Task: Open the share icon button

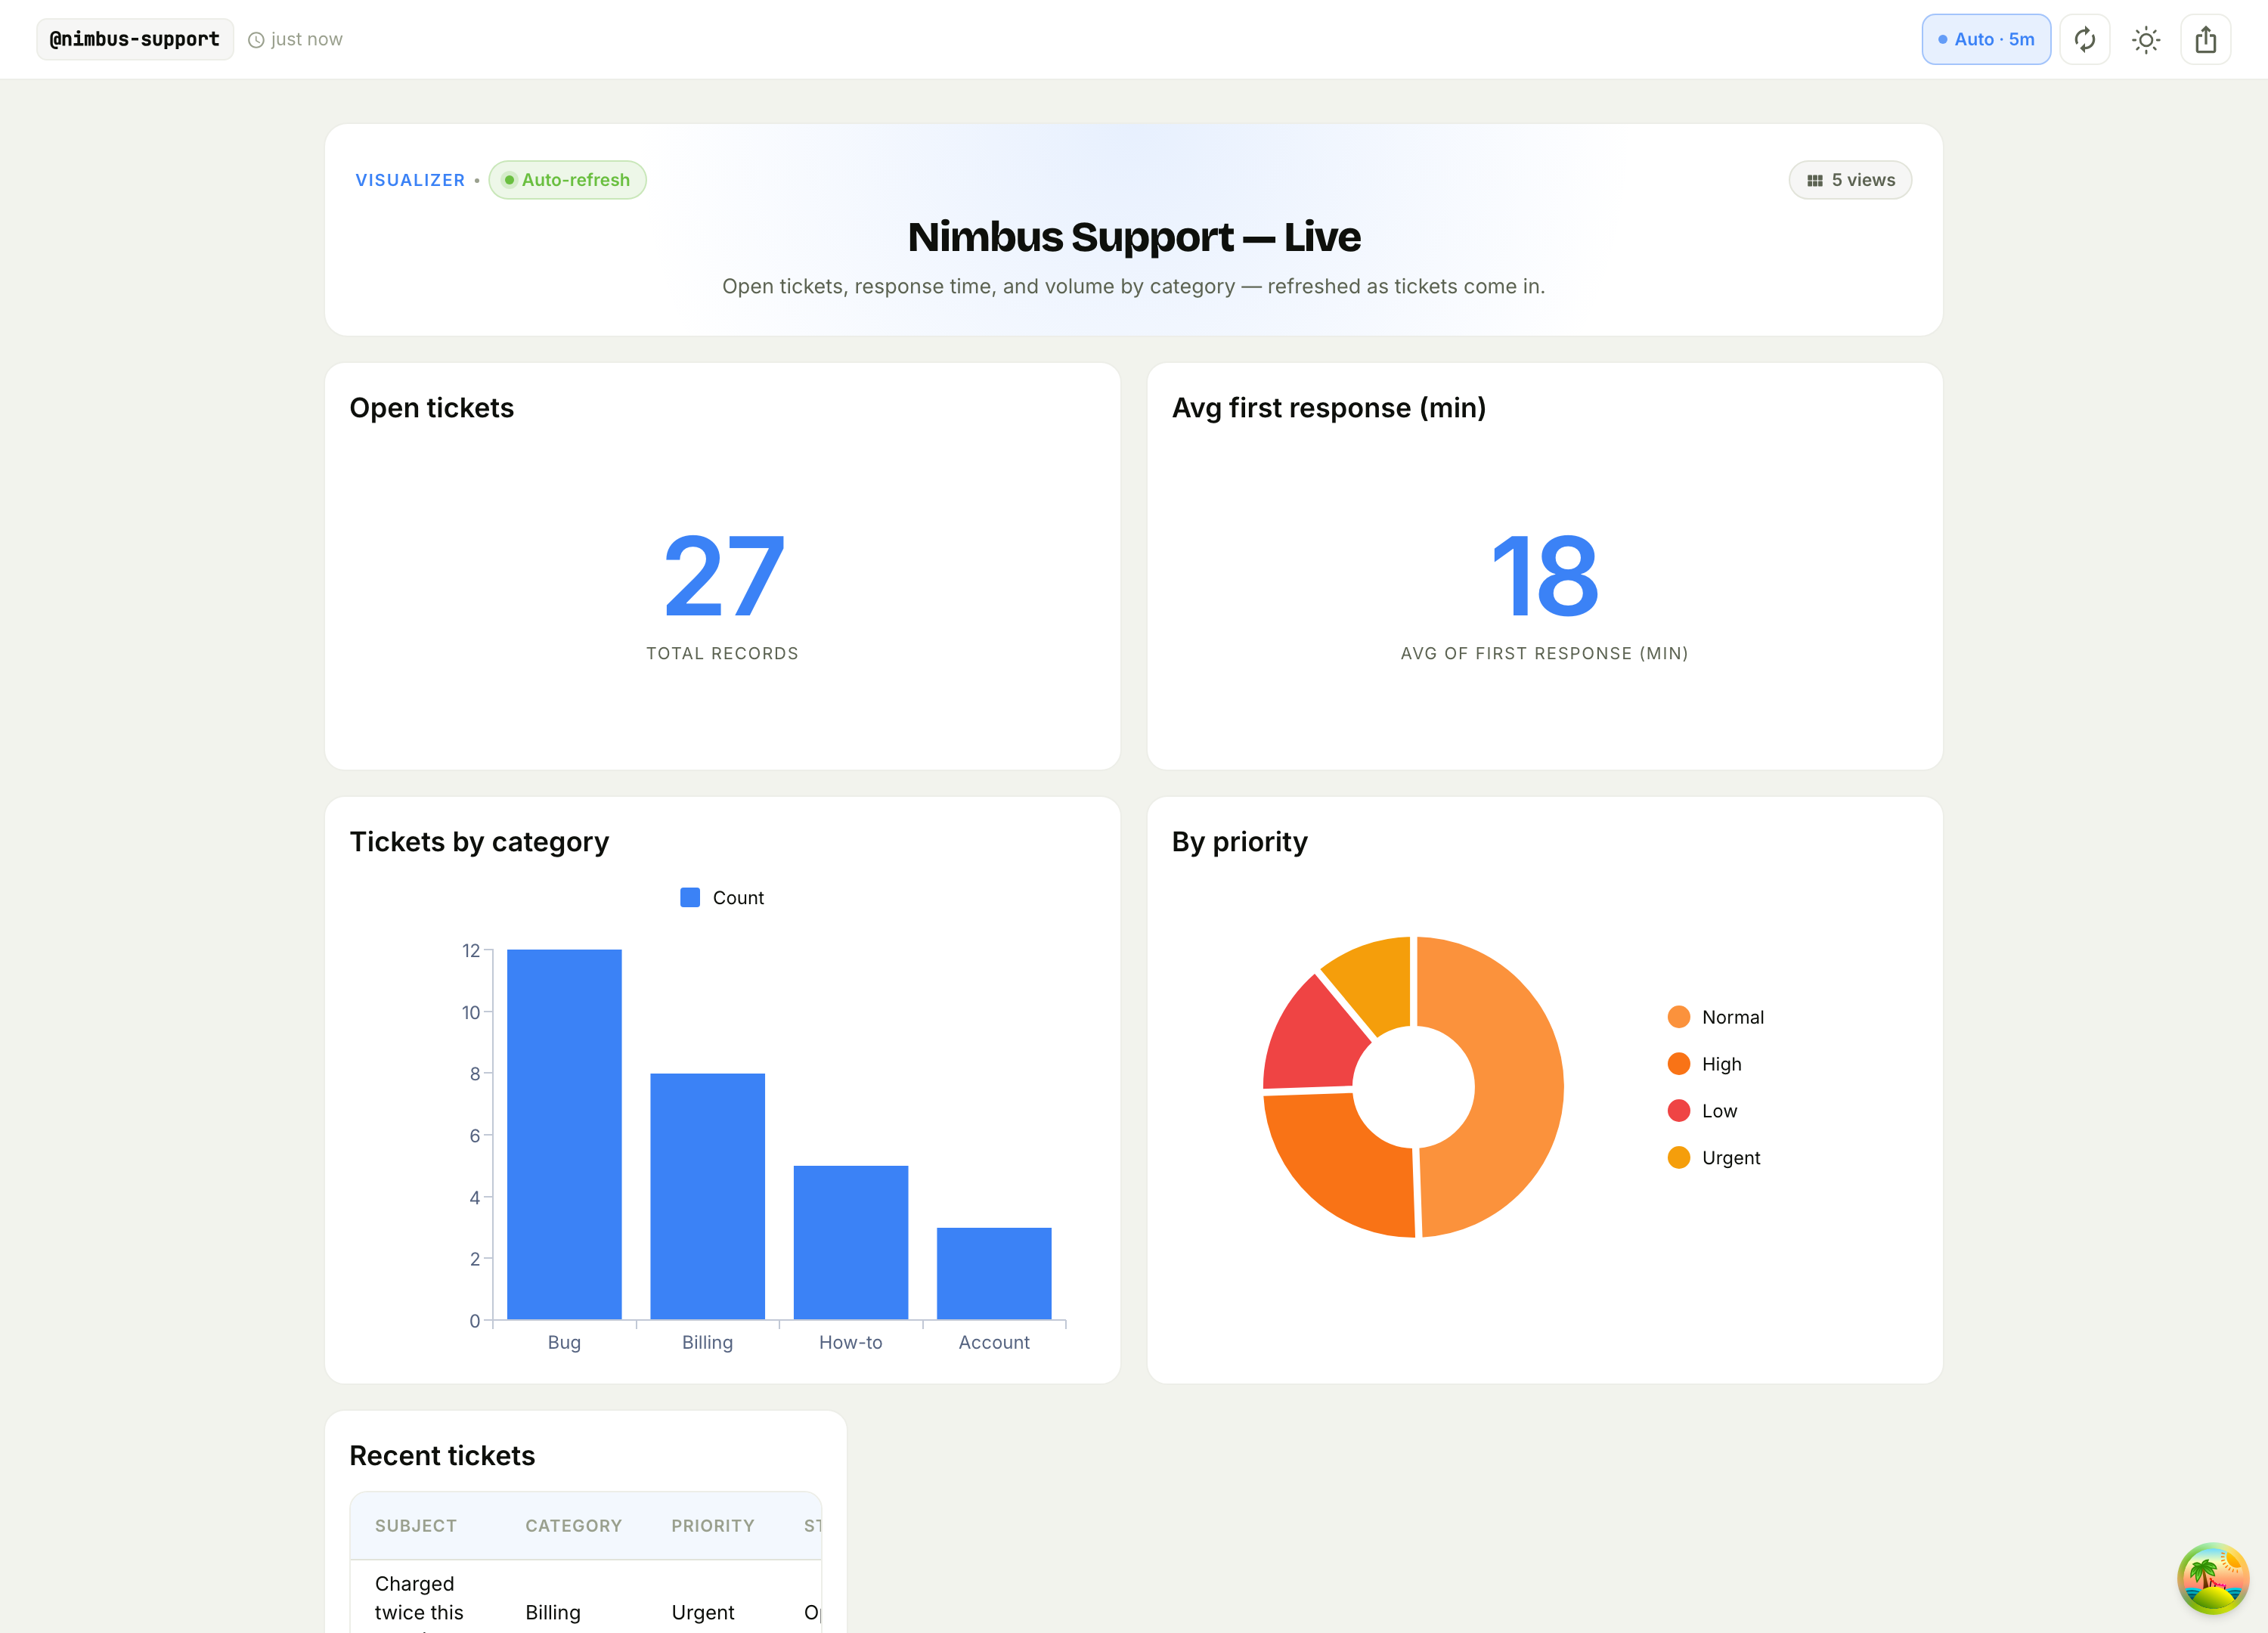Action: coord(2205,39)
